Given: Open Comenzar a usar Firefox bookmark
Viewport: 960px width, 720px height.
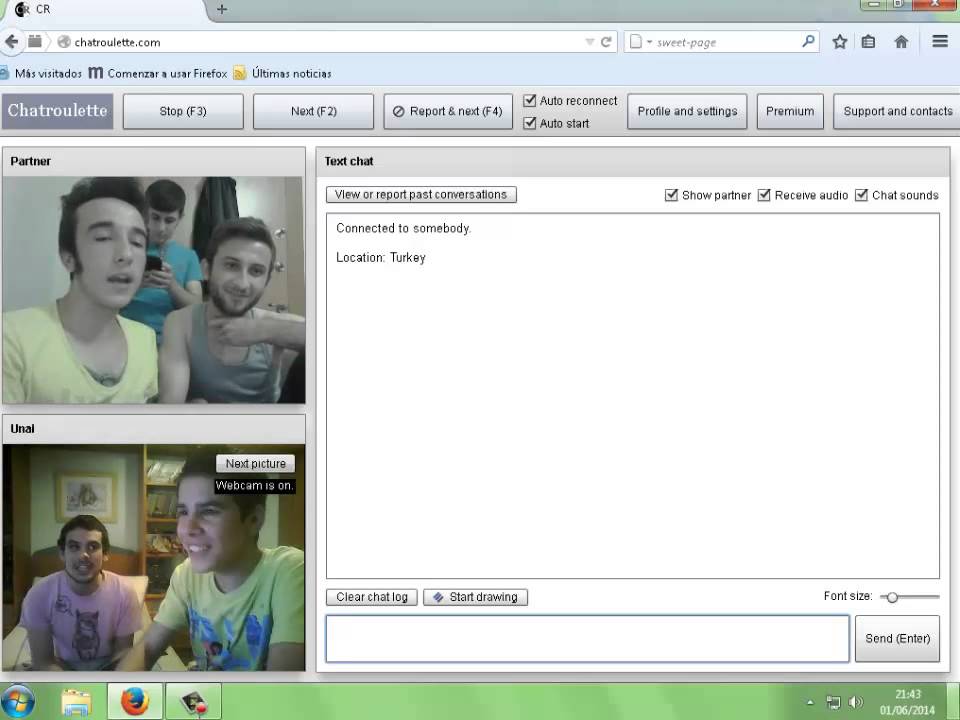Looking at the screenshot, I should click(158, 73).
